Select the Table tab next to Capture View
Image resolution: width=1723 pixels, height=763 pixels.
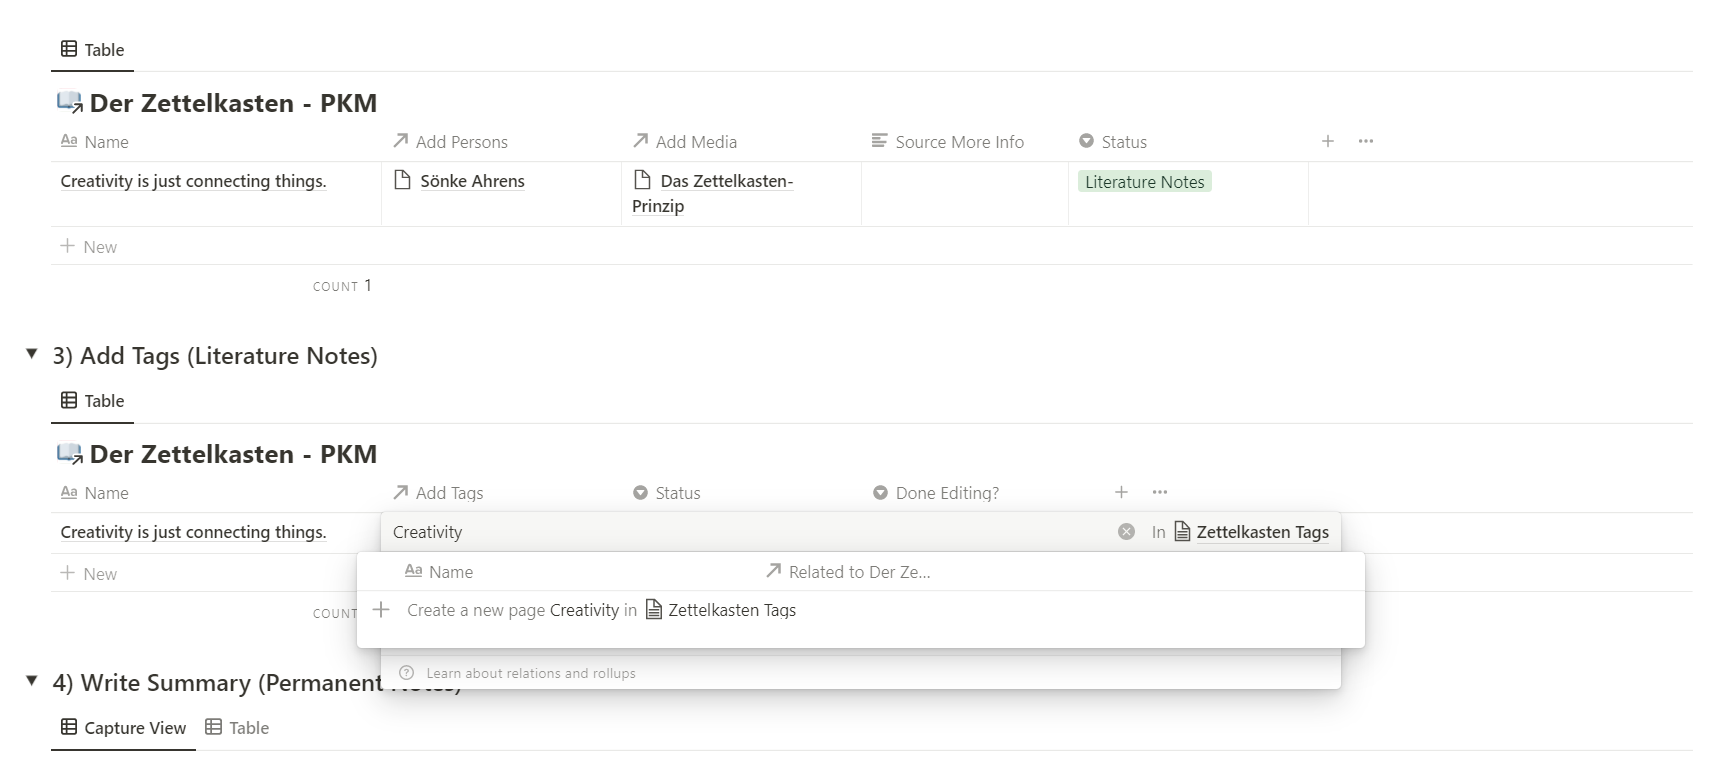coord(238,728)
